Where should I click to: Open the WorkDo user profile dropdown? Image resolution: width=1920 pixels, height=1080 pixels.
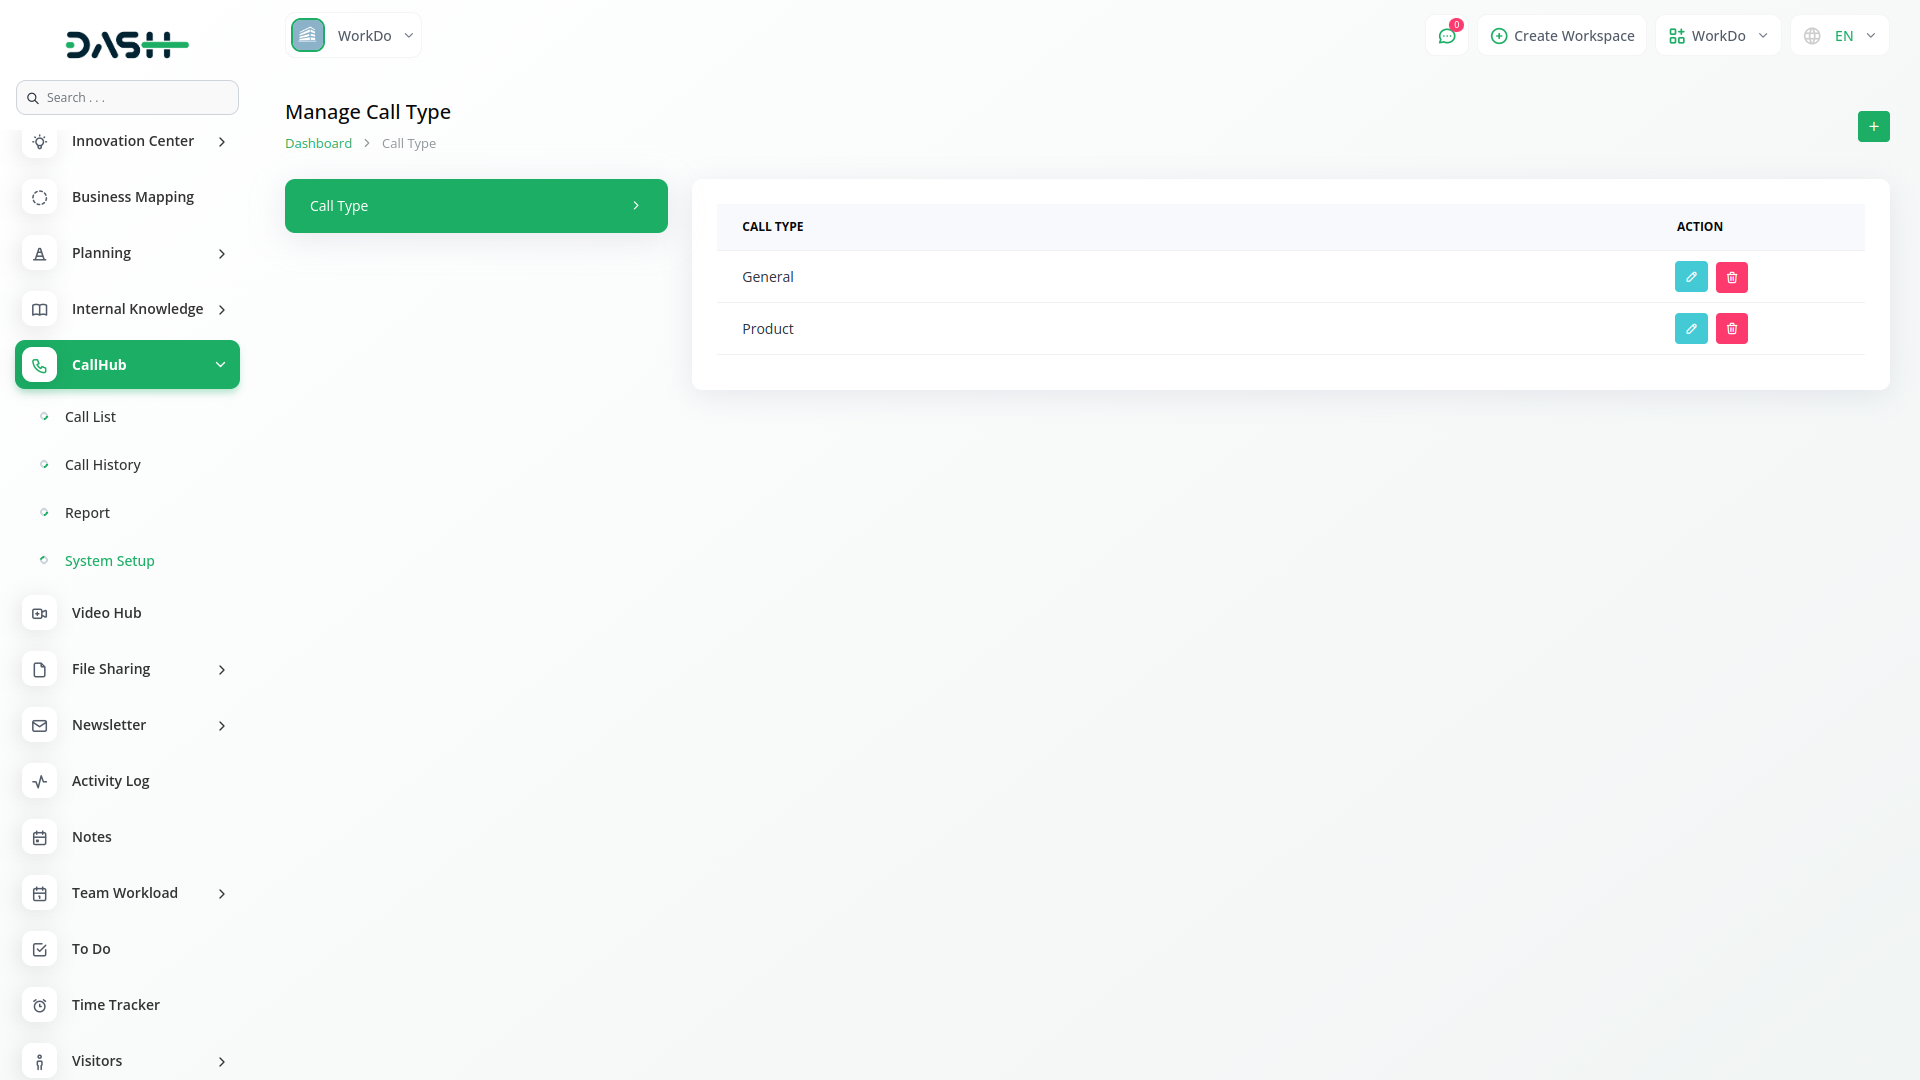1718,36
